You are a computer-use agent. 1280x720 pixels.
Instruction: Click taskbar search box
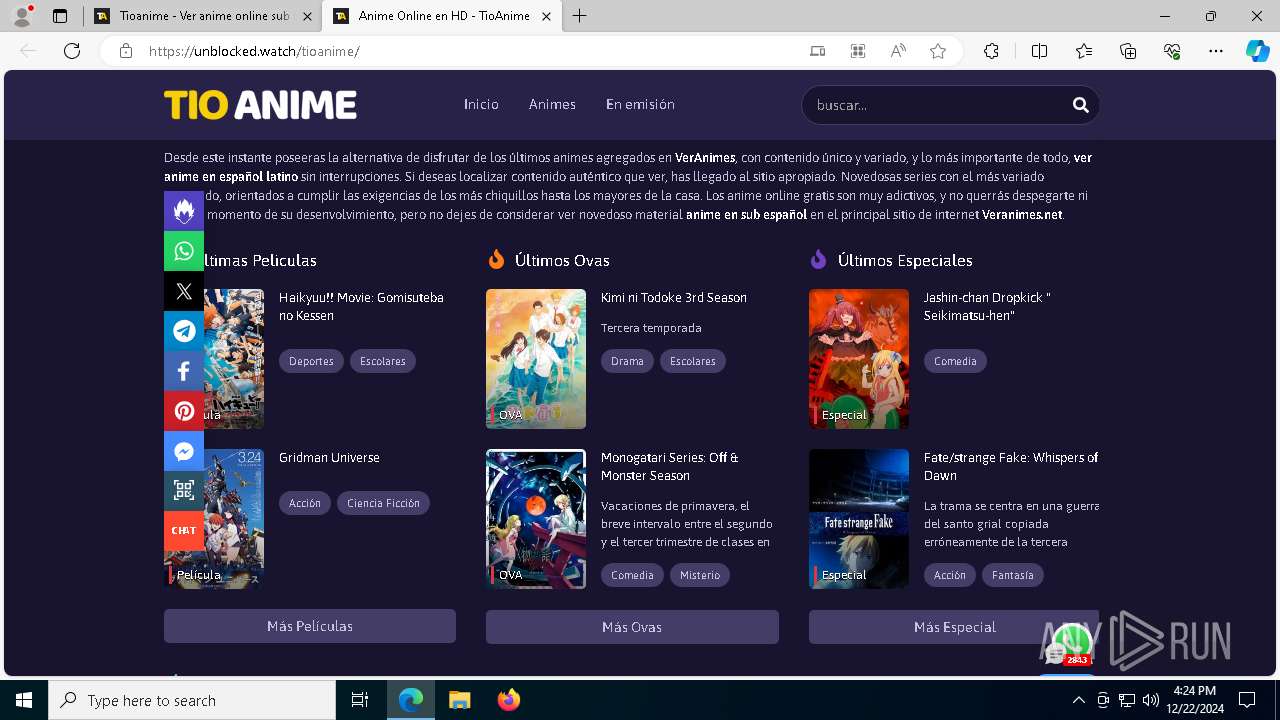[192, 700]
